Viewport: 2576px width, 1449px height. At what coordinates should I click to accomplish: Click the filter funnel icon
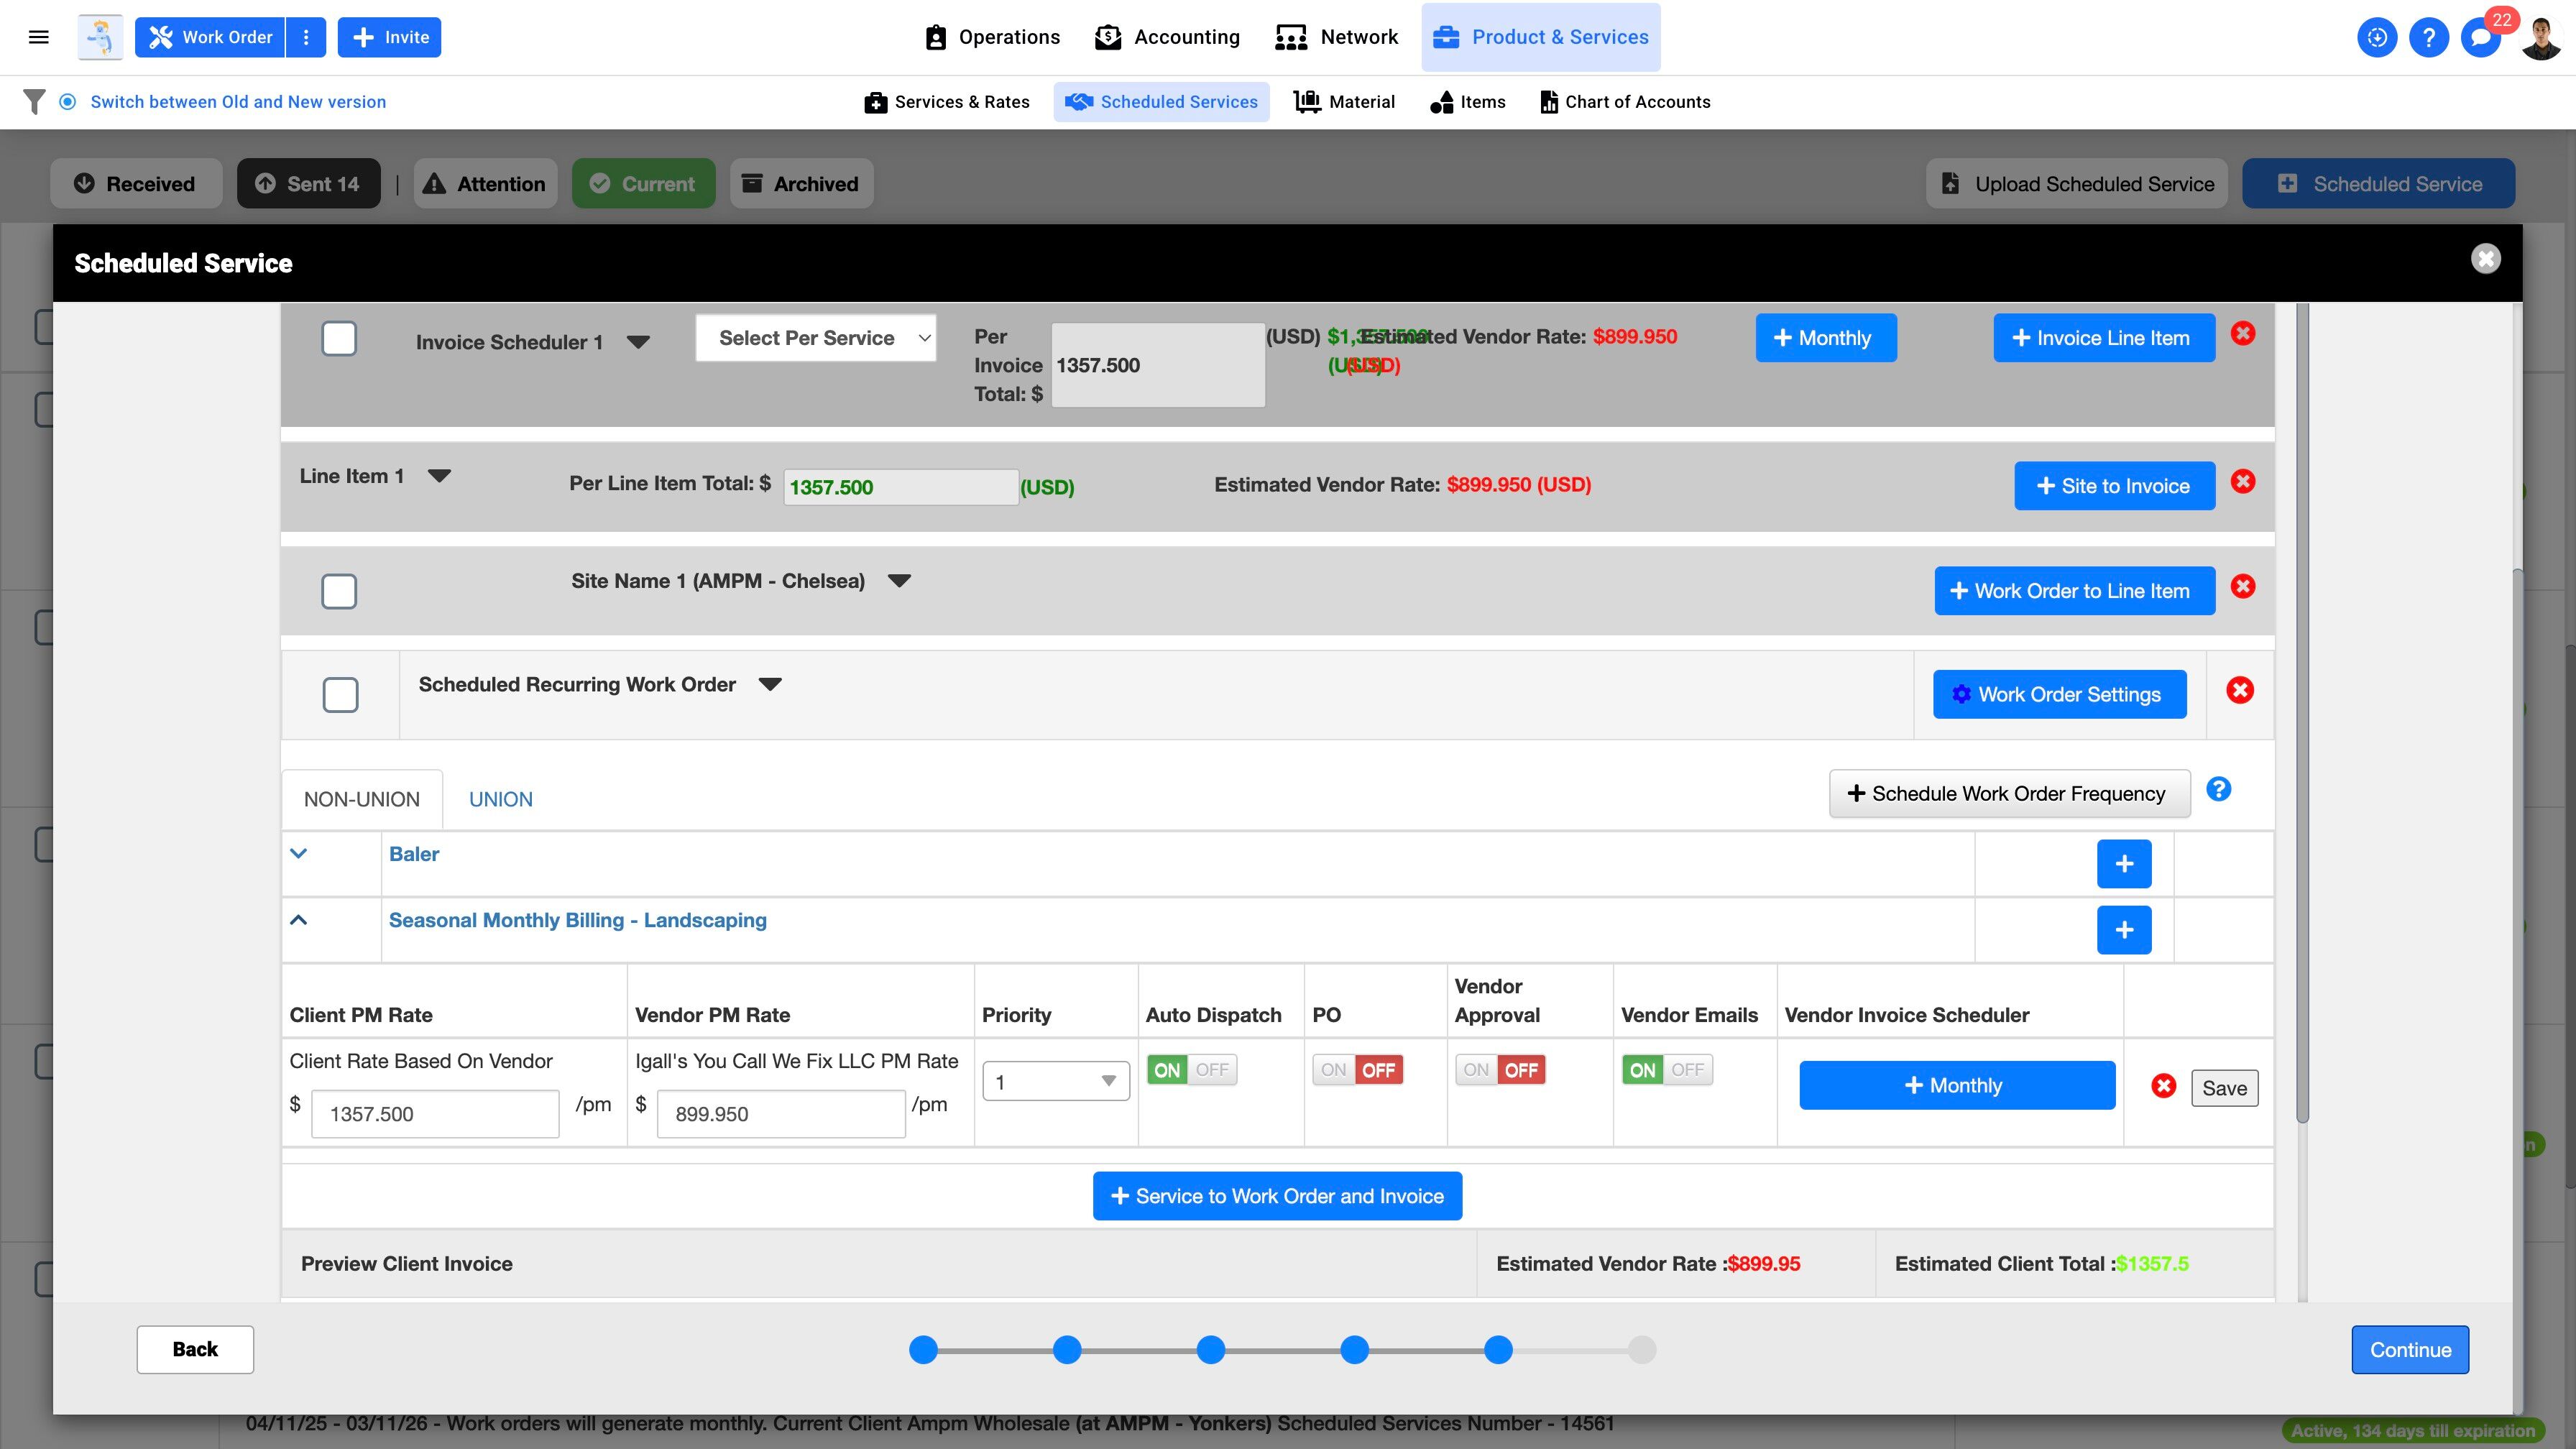[x=34, y=101]
